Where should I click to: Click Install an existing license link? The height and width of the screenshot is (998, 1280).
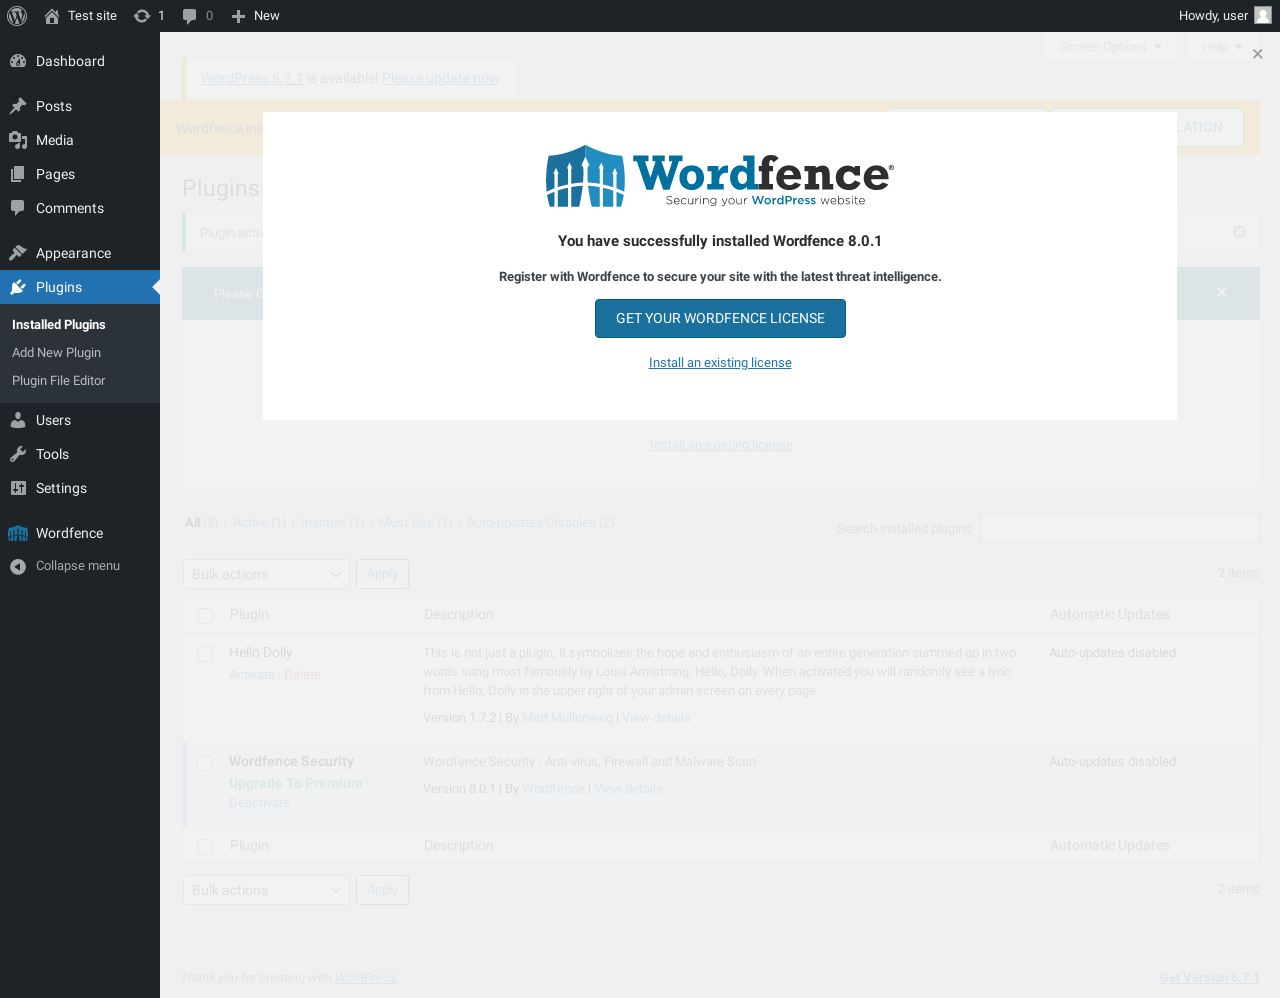click(x=720, y=363)
